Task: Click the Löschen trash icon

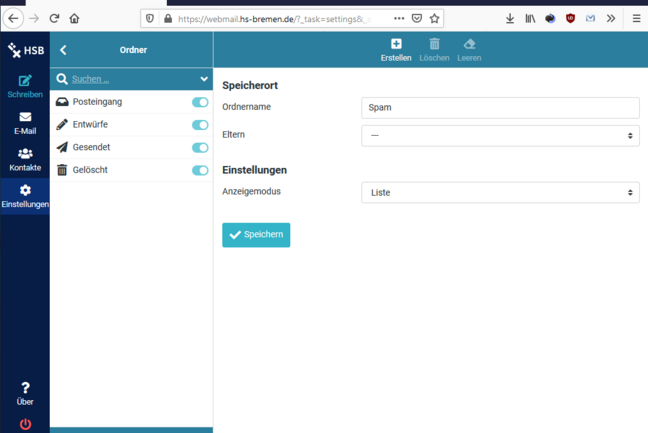Action: click(434, 44)
